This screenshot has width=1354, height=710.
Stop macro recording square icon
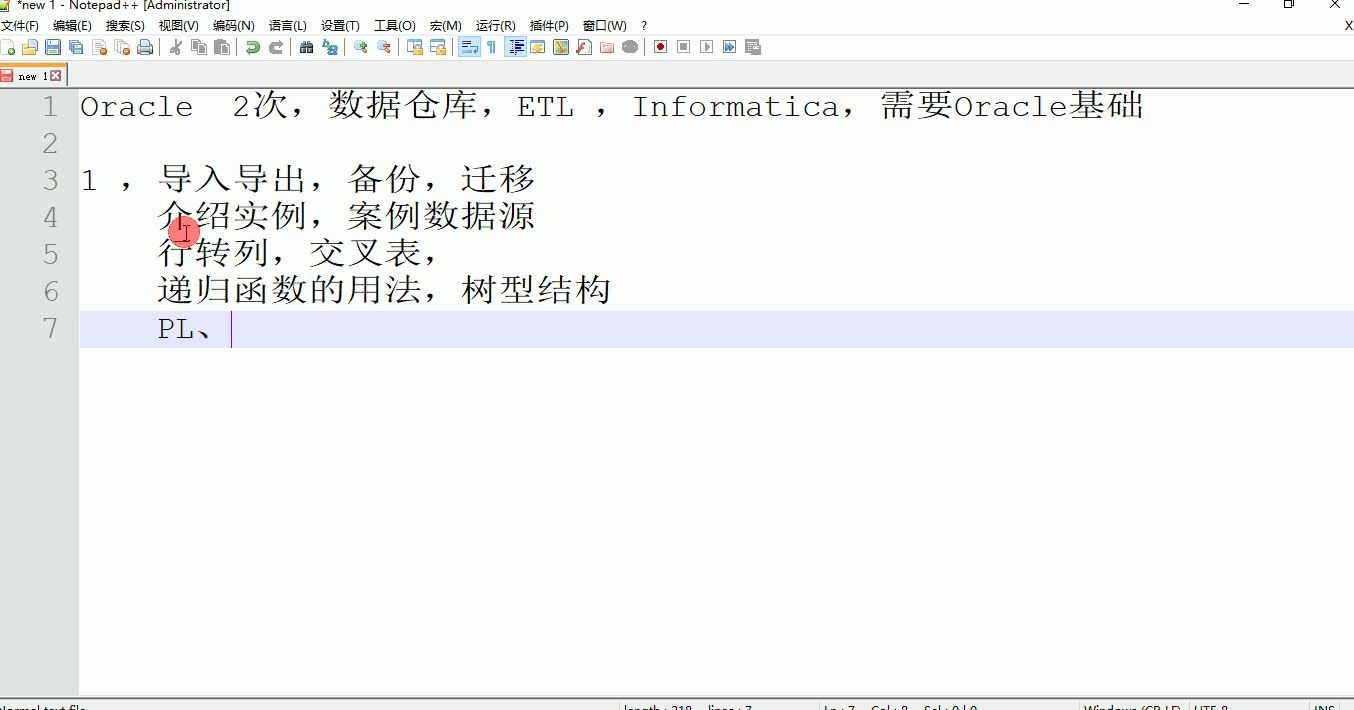[684, 47]
